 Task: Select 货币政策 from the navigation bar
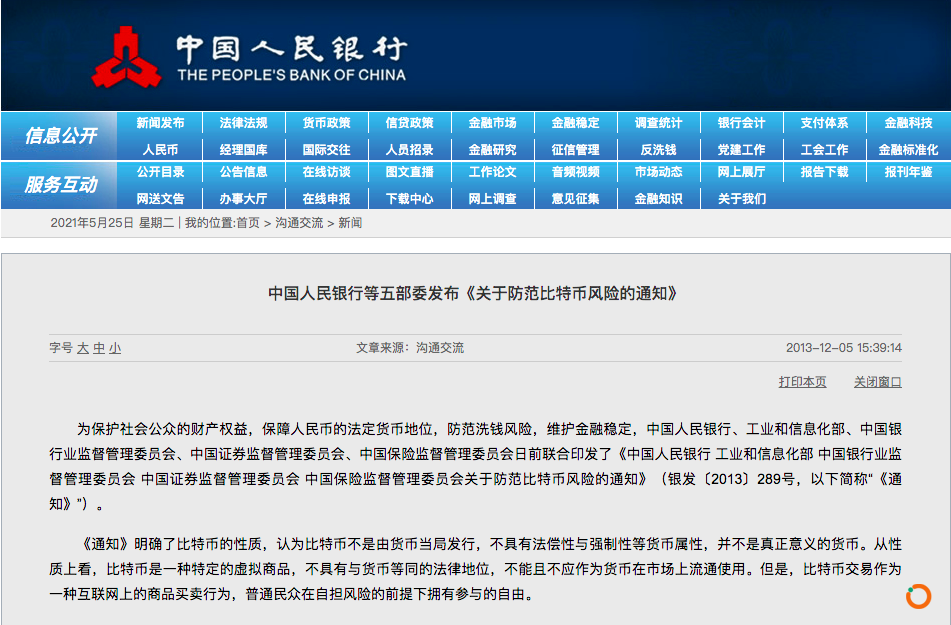pyautogui.click(x=326, y=123)
